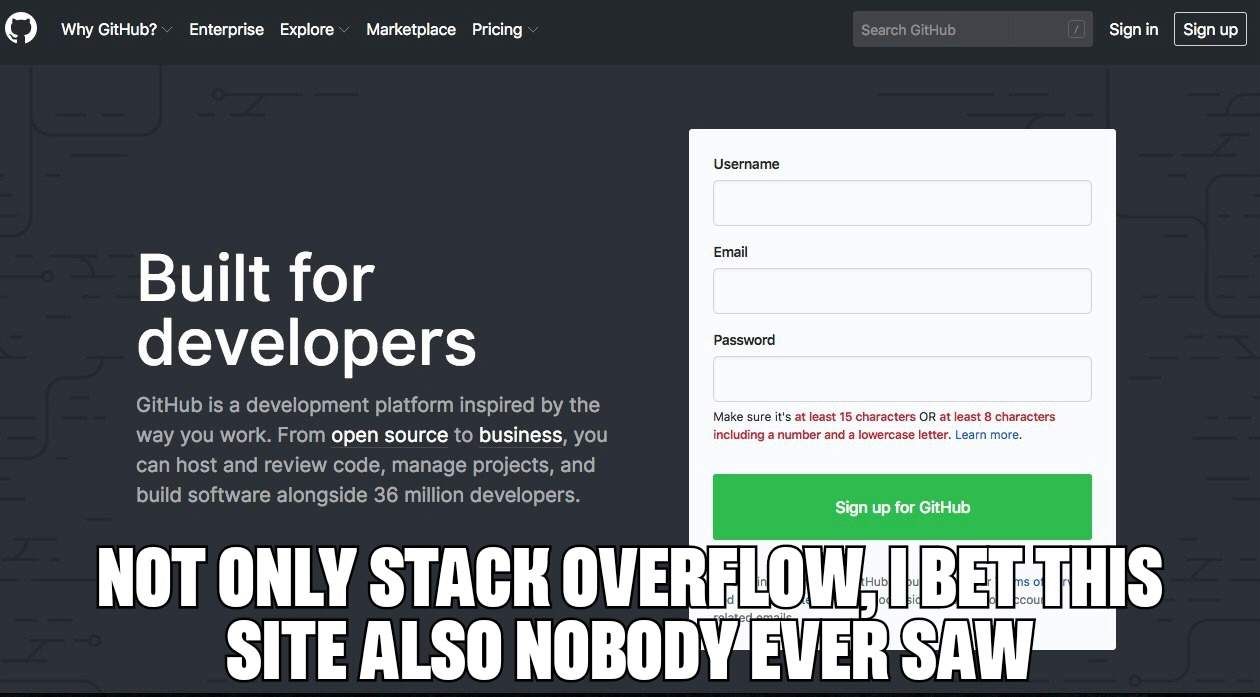Expand the Pricing dropdown chevron
Screen dimensions: 1260x697
coord(533,31)
